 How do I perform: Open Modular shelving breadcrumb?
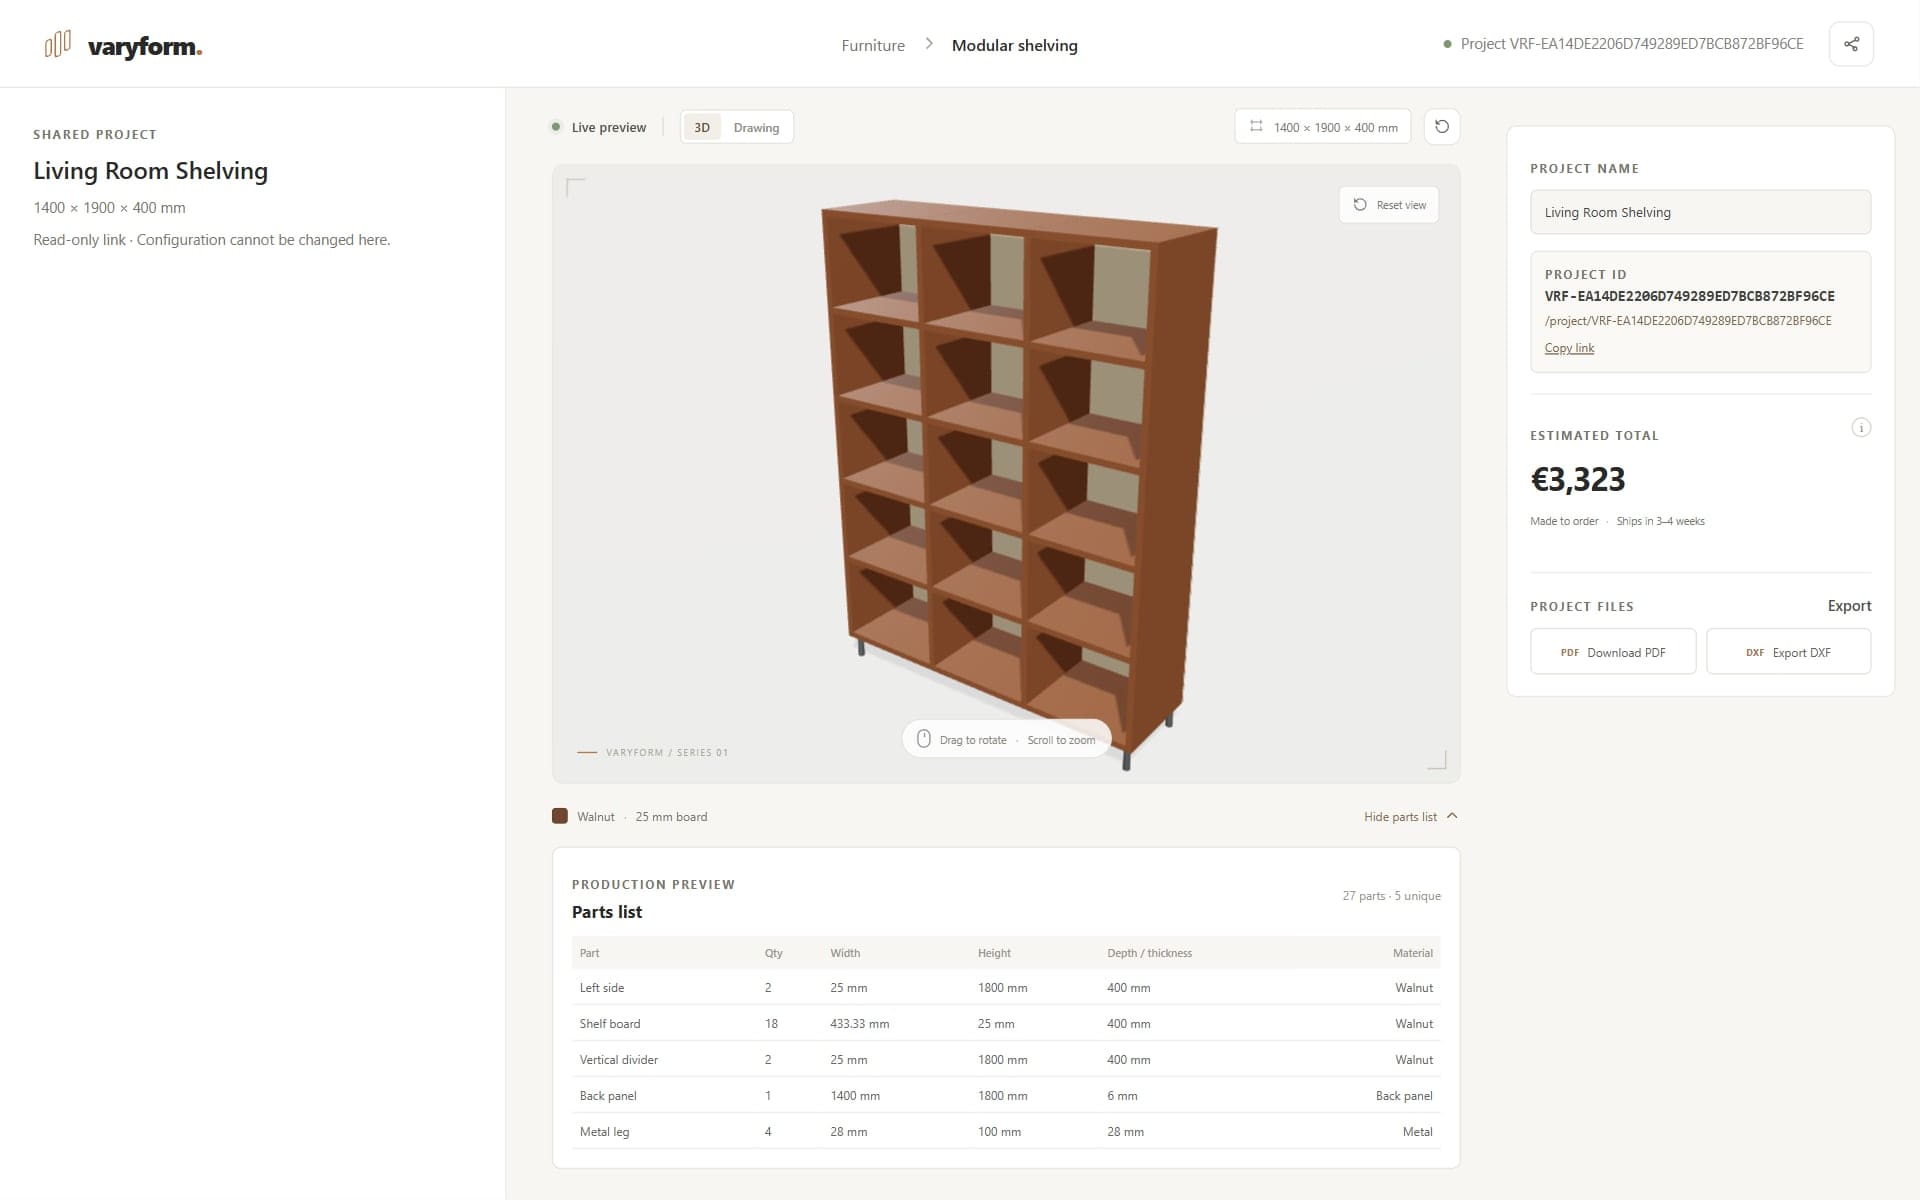point(1014,45)
